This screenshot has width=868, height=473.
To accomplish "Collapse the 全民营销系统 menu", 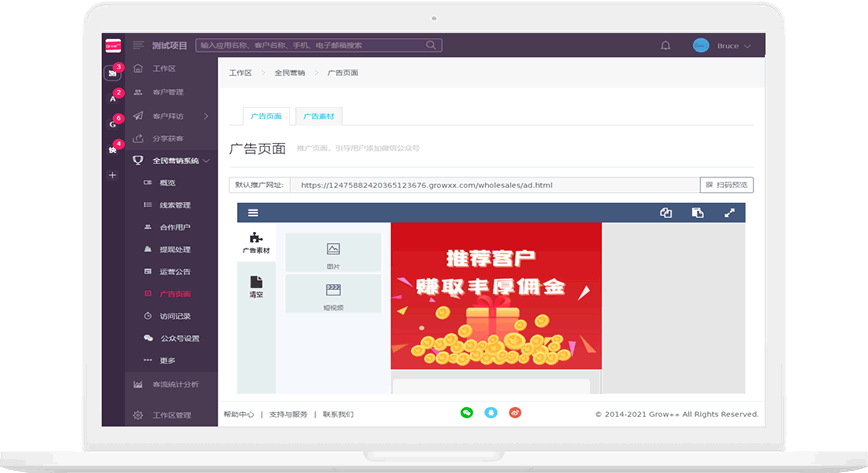I will tap(206, 160).
